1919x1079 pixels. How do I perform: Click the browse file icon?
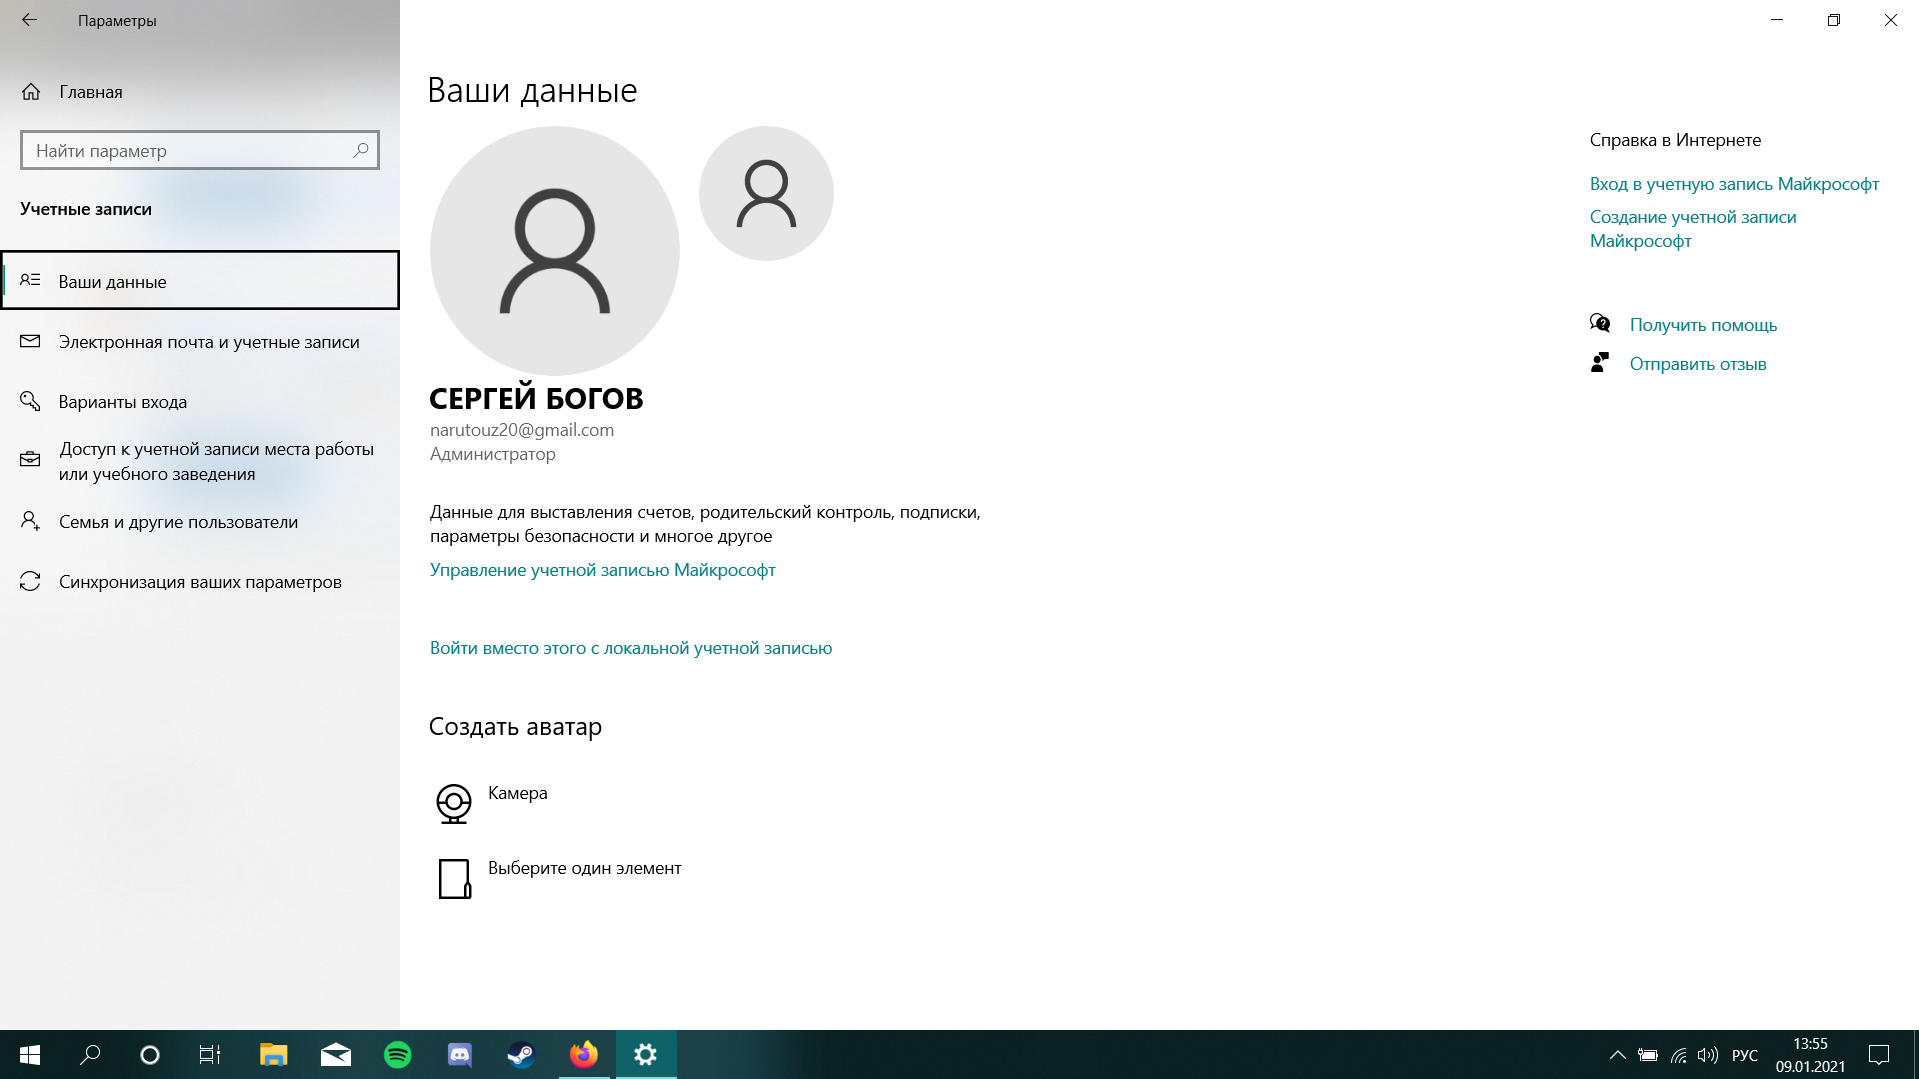[455, 879]
